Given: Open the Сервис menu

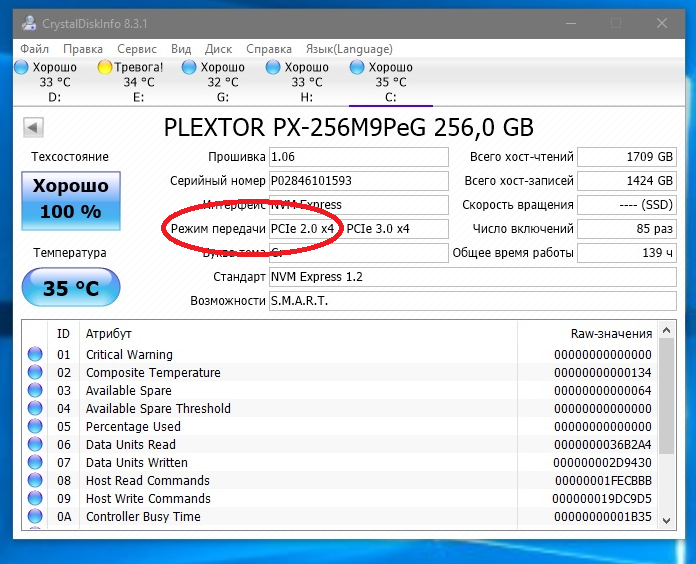Looking at the screenshot, I should coord(137,49).
